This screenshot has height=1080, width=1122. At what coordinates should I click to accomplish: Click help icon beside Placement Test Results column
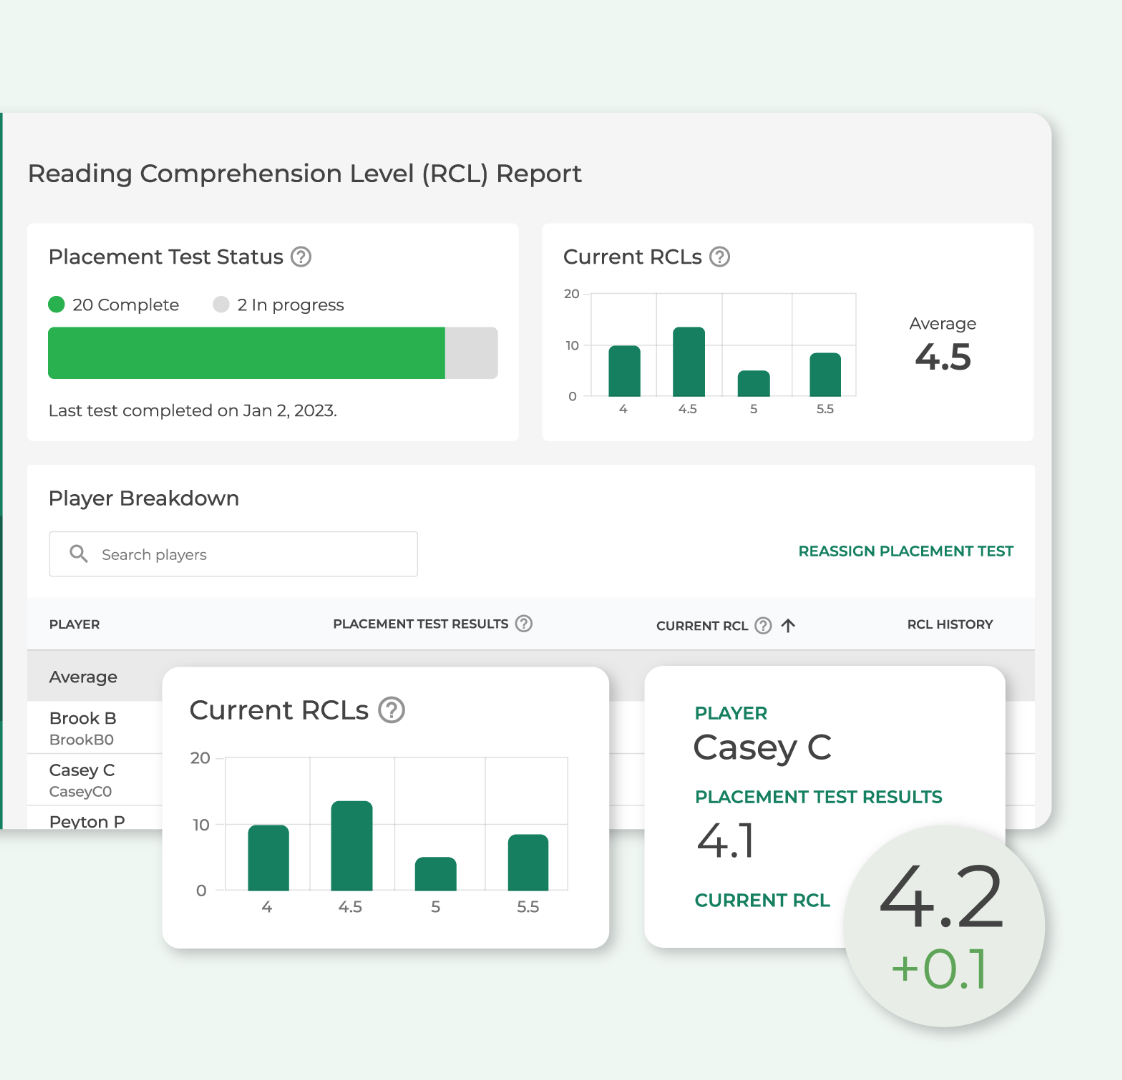524,623
